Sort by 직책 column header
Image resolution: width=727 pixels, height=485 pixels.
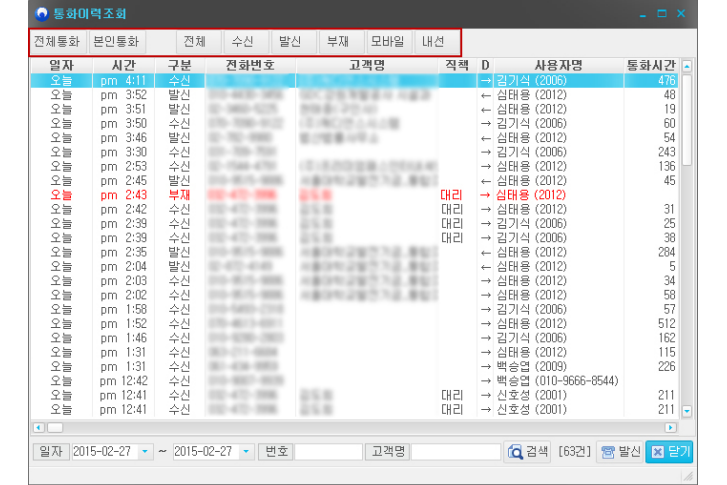tap(457, 65)
